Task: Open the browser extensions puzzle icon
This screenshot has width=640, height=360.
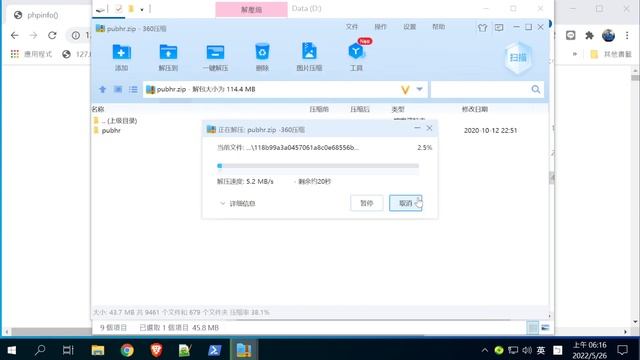Action: coord(589,36)
